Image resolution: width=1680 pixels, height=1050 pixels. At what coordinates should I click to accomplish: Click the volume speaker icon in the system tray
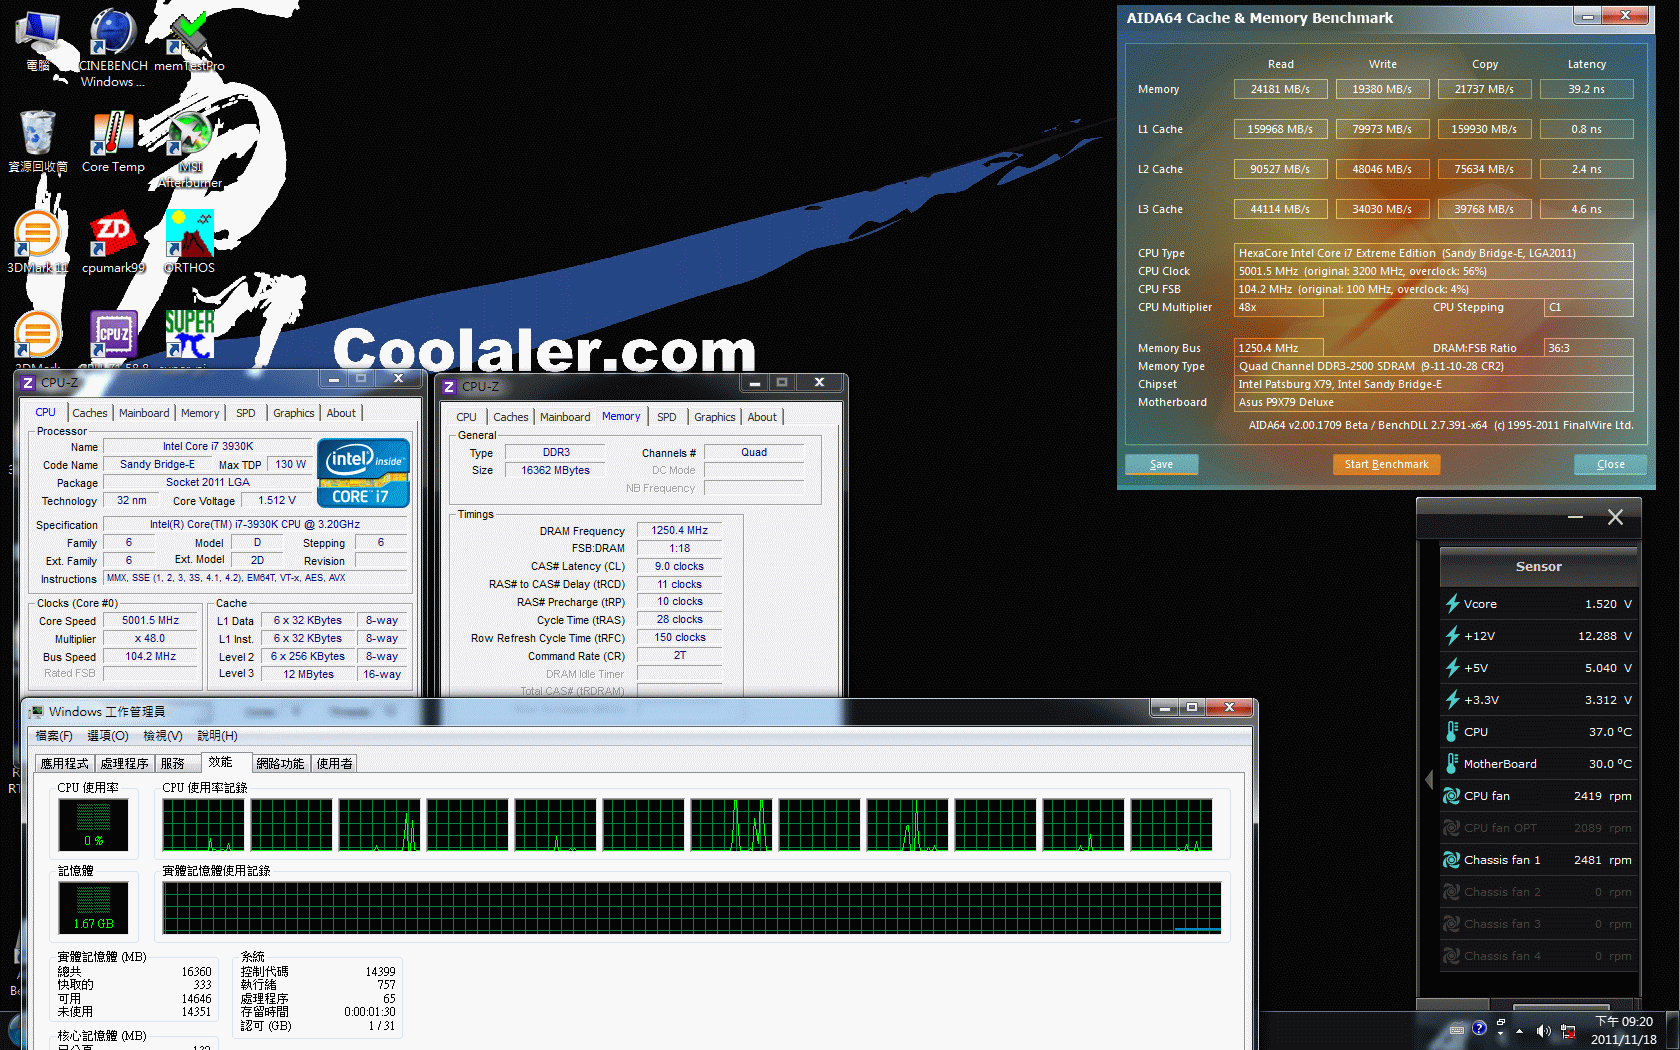click(1543, 1031)
